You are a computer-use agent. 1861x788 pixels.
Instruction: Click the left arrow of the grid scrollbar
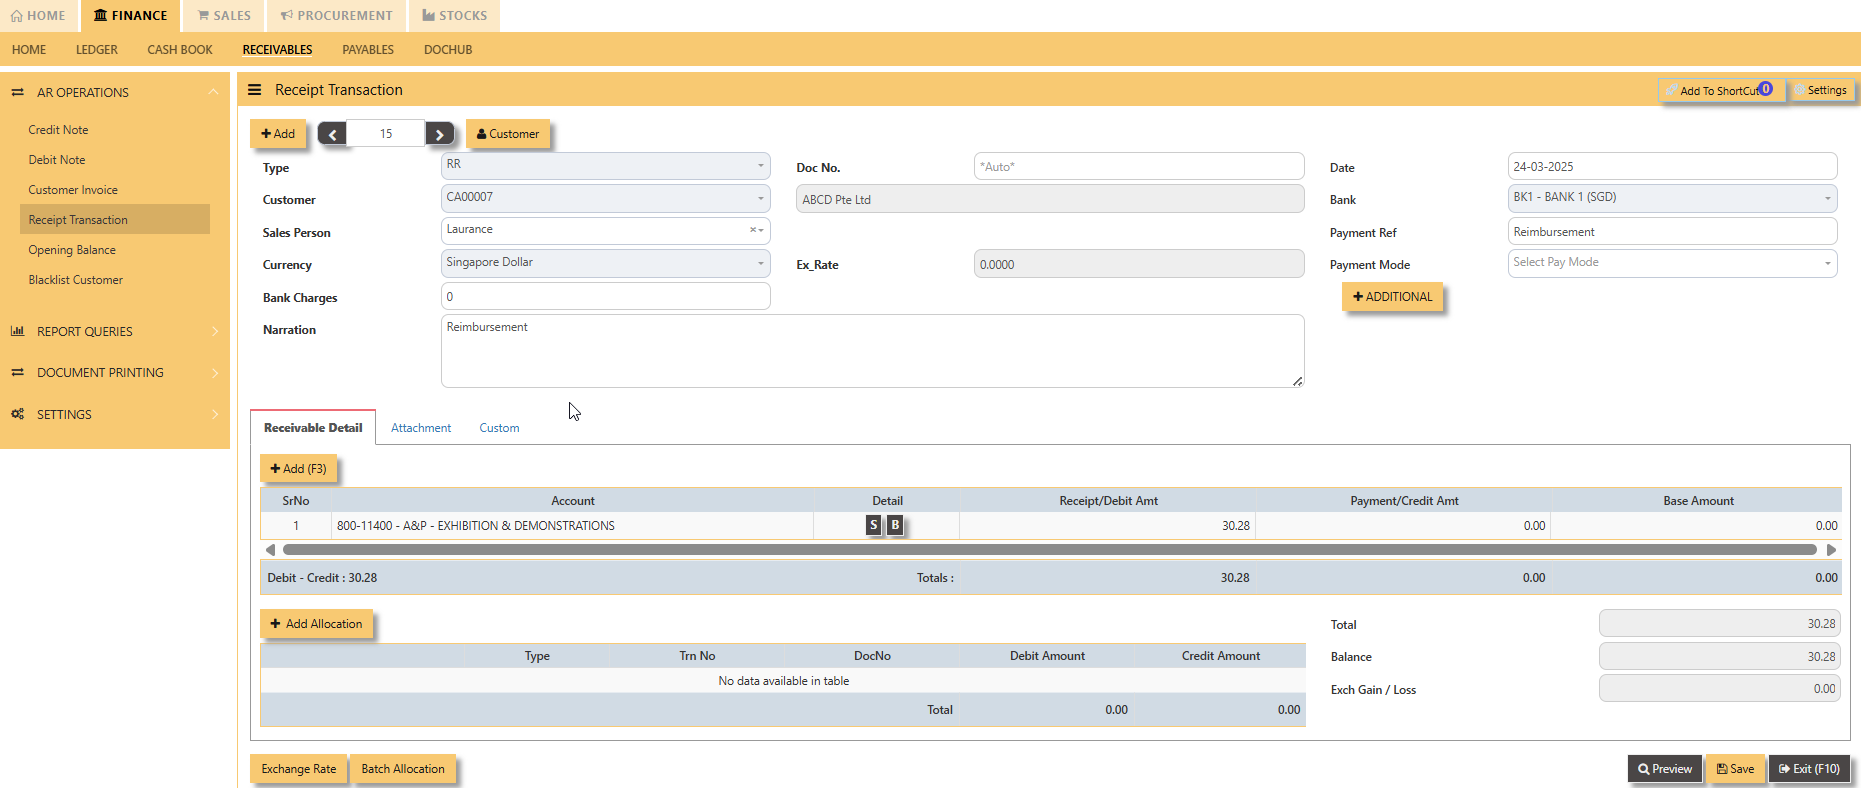tap(270, 550)
